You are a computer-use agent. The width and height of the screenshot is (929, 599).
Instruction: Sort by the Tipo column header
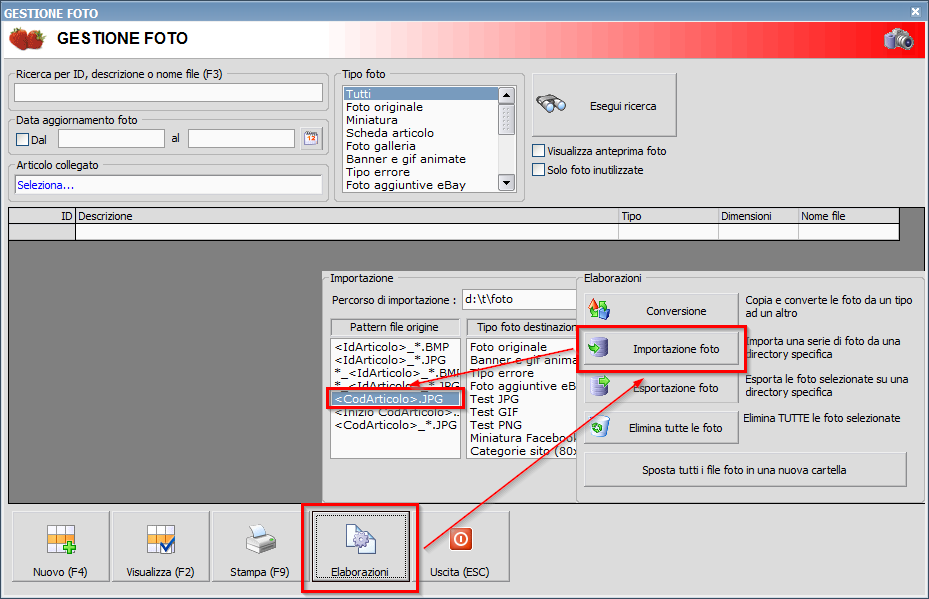(x=668, y=216)
